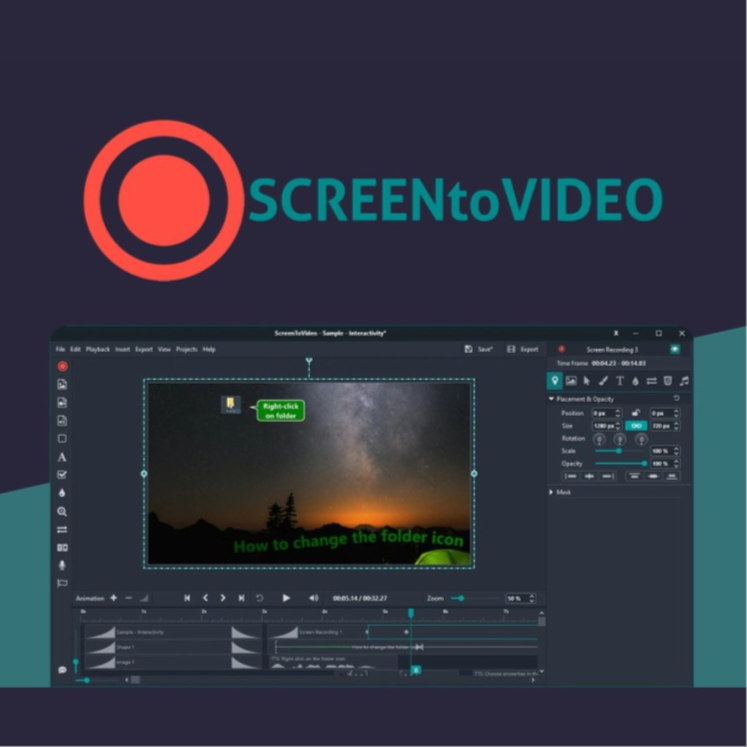Image resolution: width=747 pixels, height=747 pixels.
Task: Click the microphone icon in left sidebar
Action: tap(62, 565)
